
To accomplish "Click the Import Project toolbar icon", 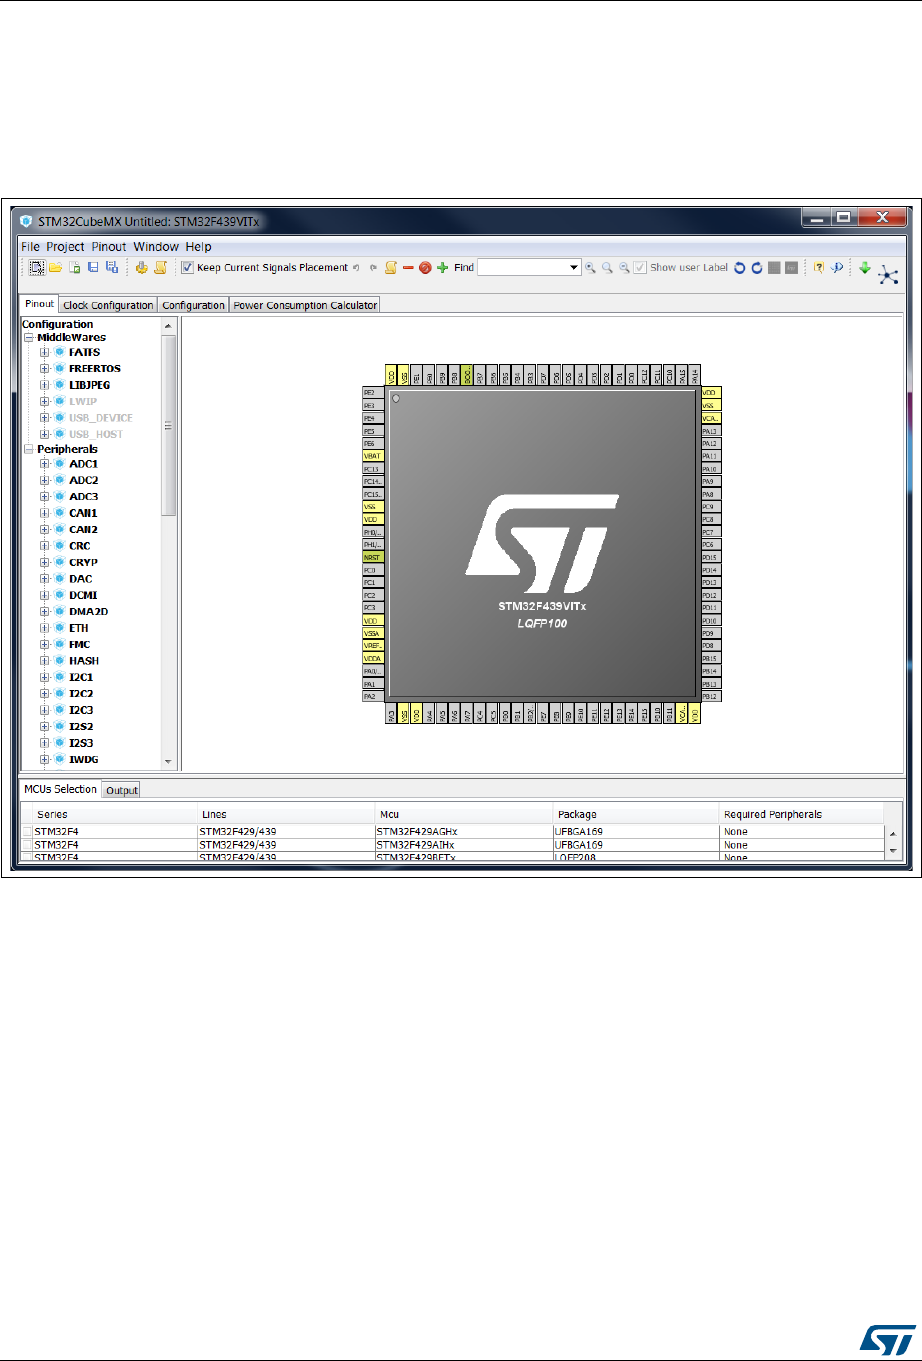I will 75,267.
